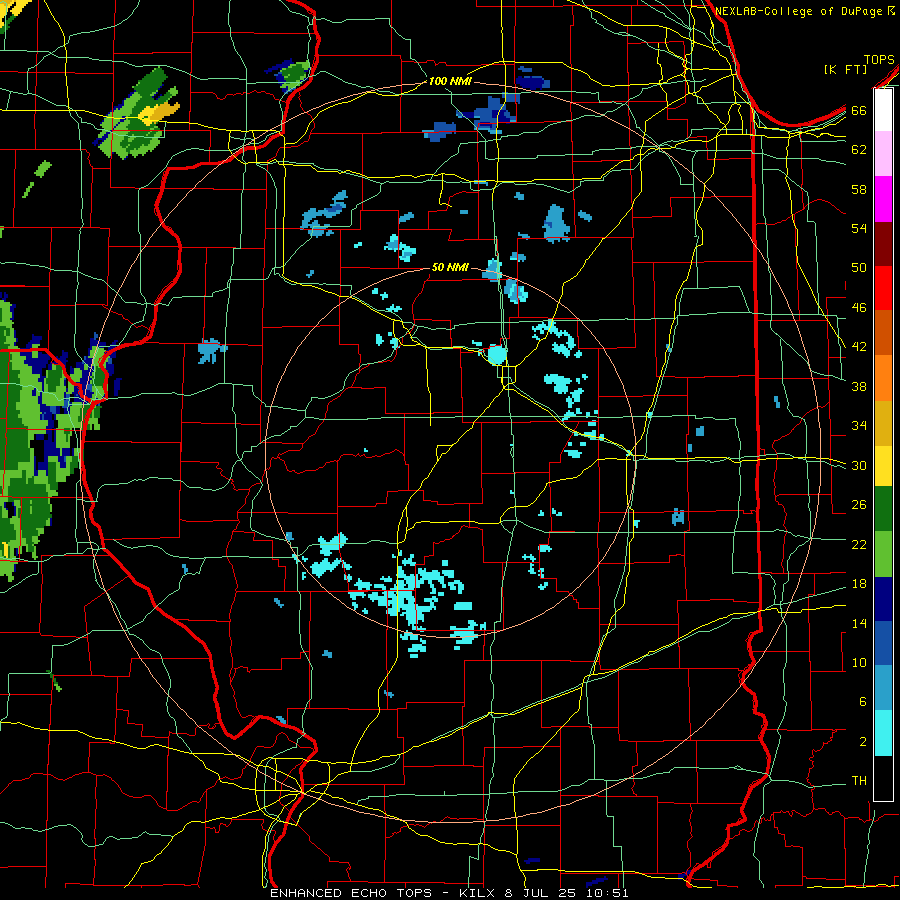
Task: Click the white swatch in the tops legend
Action: point(883,110)
